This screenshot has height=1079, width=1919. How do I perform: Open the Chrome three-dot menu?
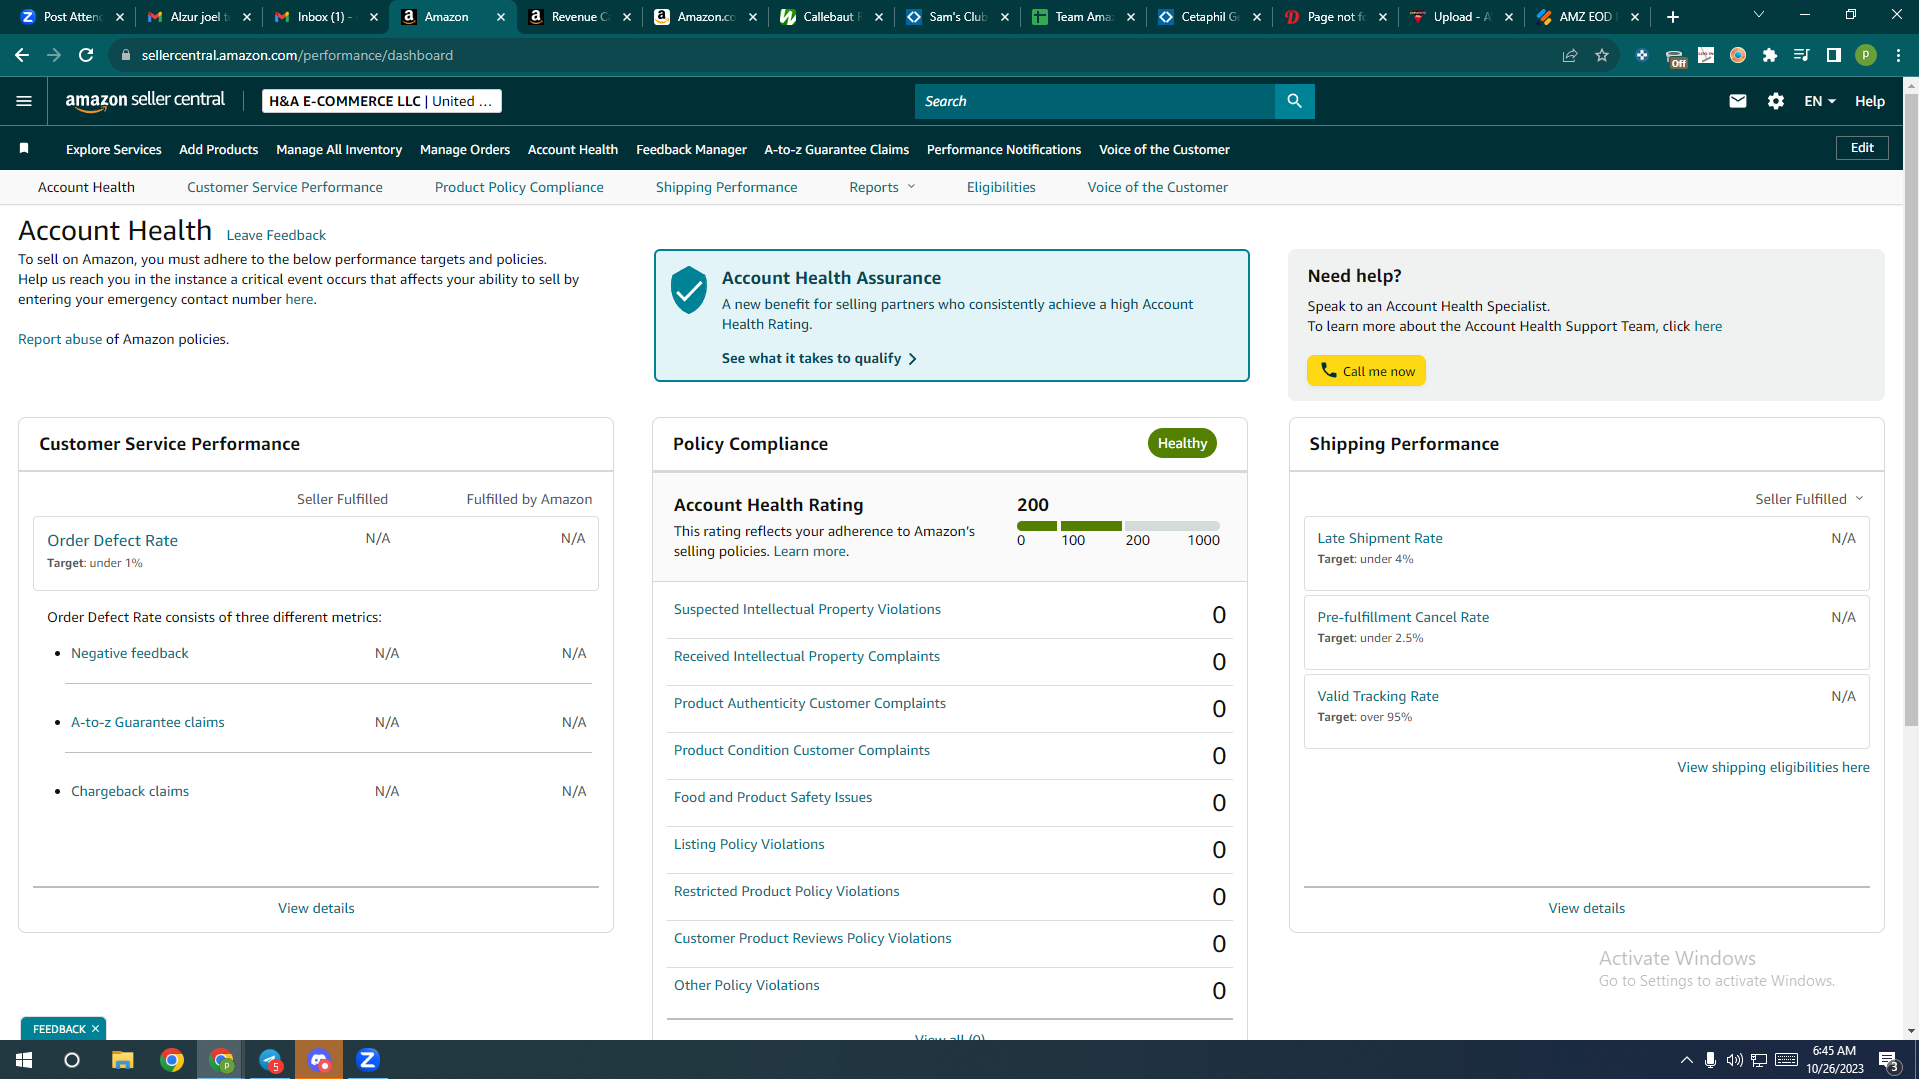click(x=1898, y=55)
